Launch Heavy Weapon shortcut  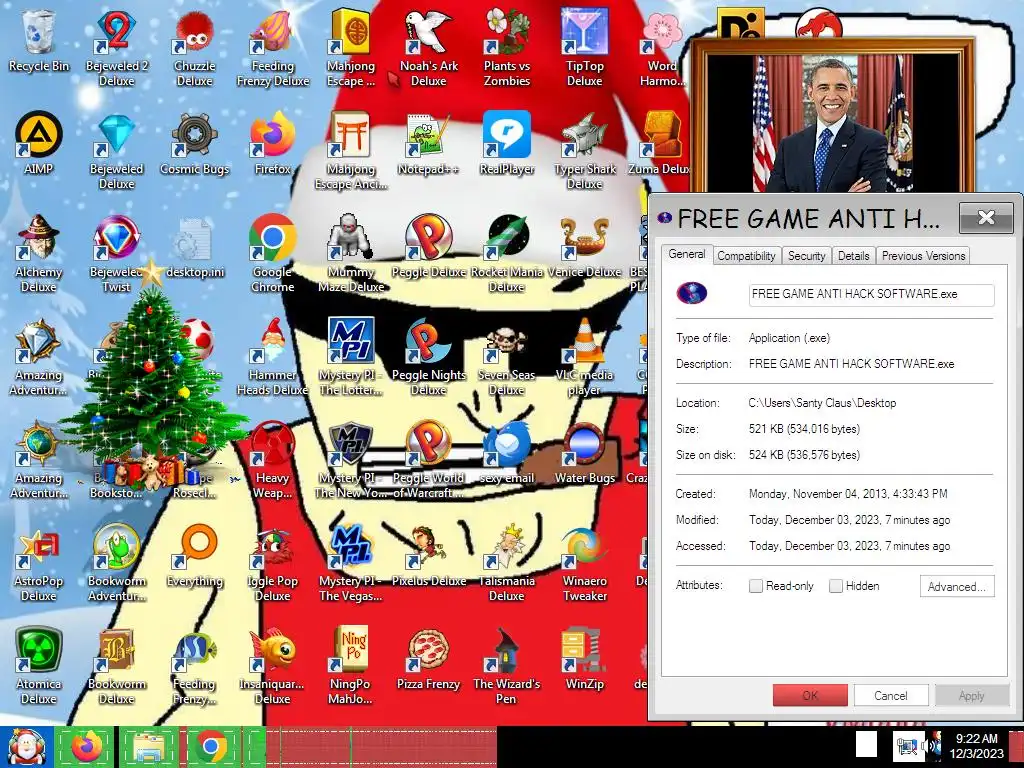click(272, 460)
